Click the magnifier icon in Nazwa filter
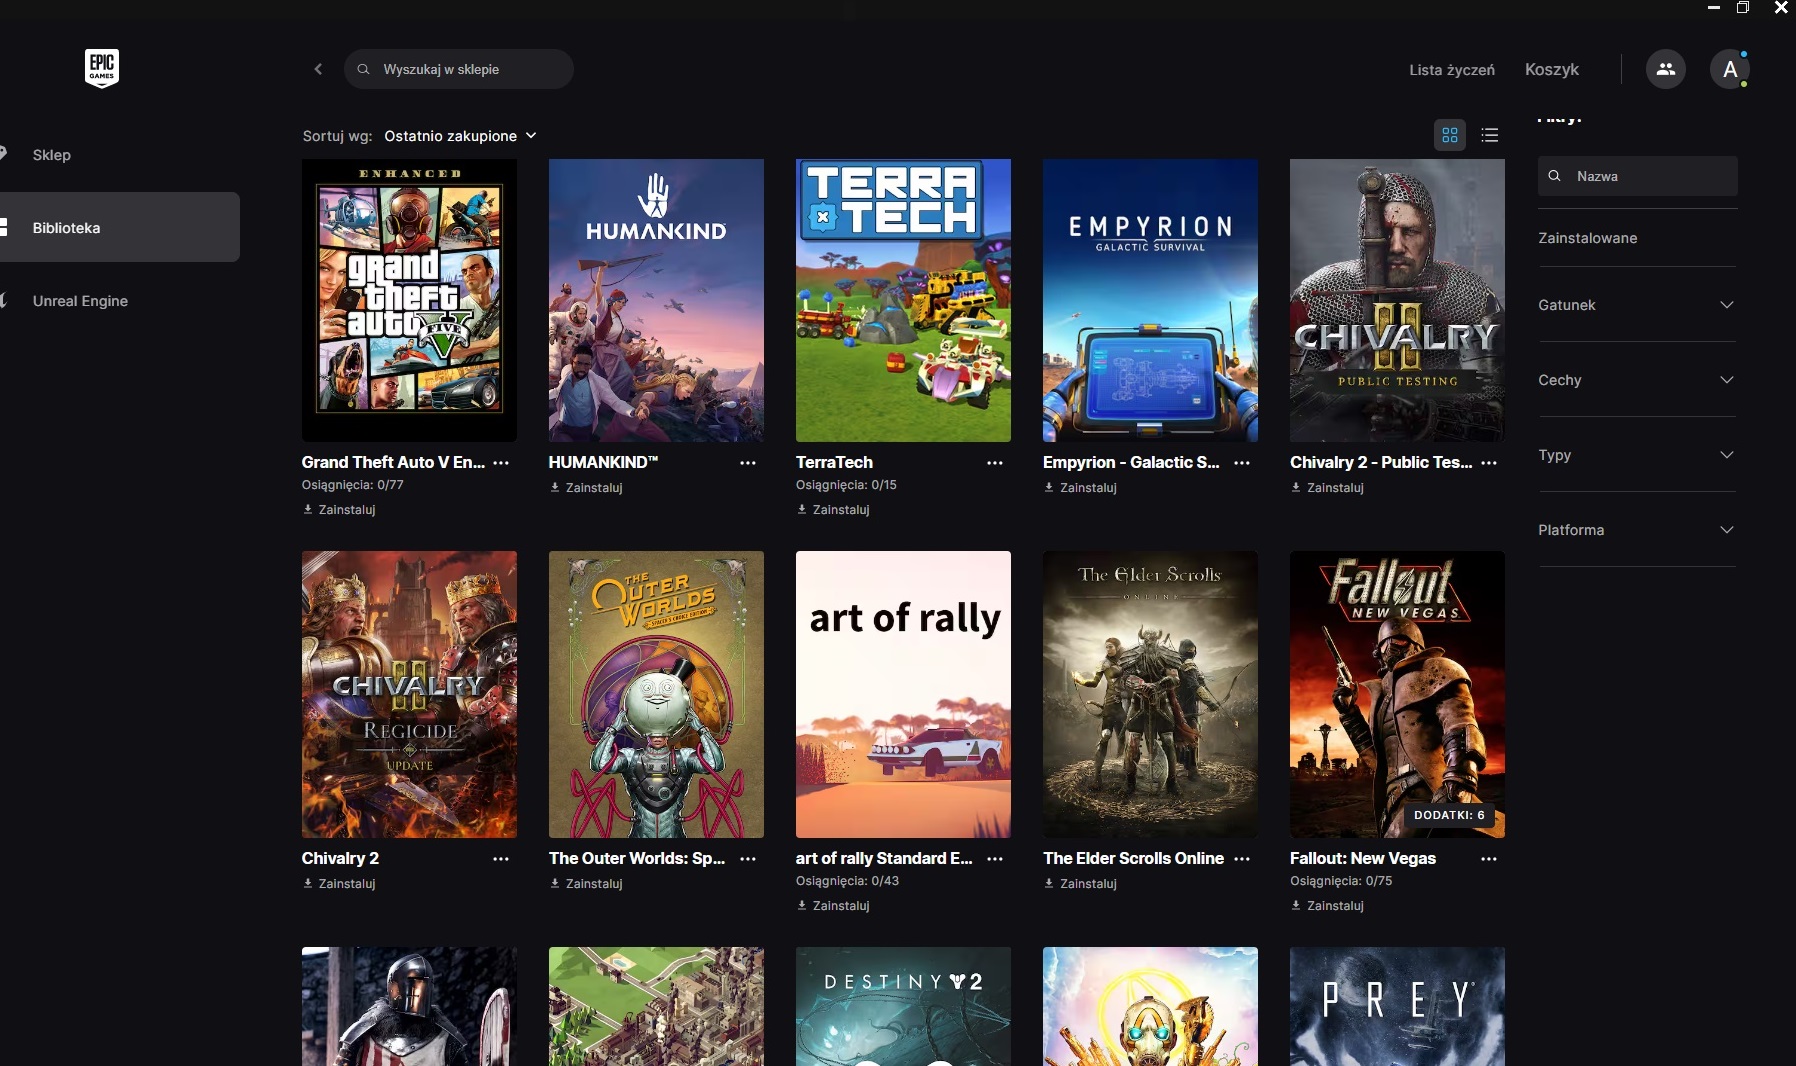Image resolution: width=1796 pixels, height=1066 pixels. pyautogui.click(x=1554, y=176)
